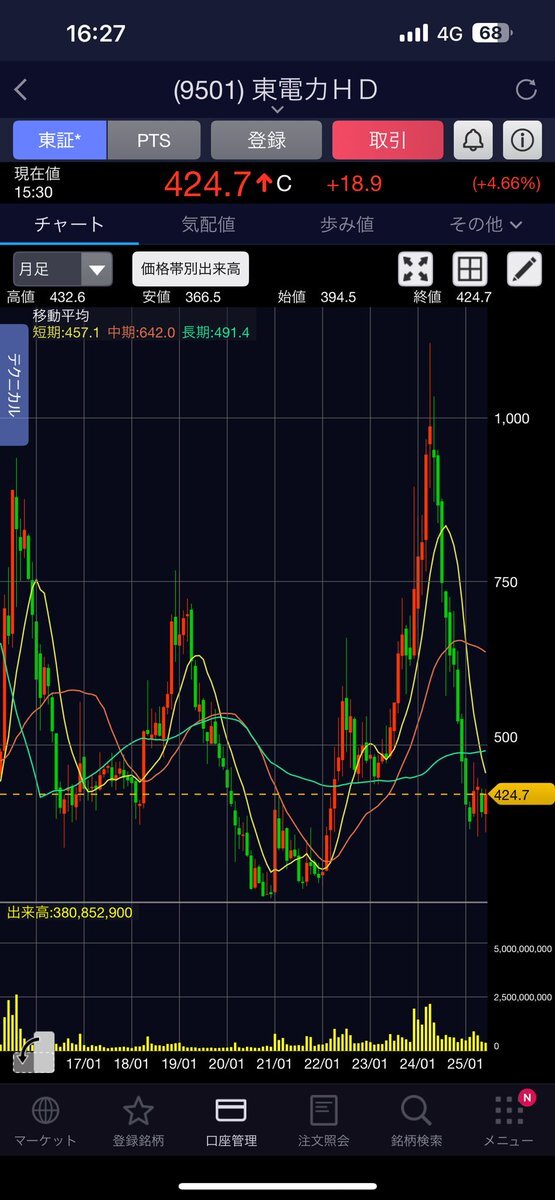555x1200 pixels.
Task: Expand chart to fullscreen
Action: (x=416, y=269)
